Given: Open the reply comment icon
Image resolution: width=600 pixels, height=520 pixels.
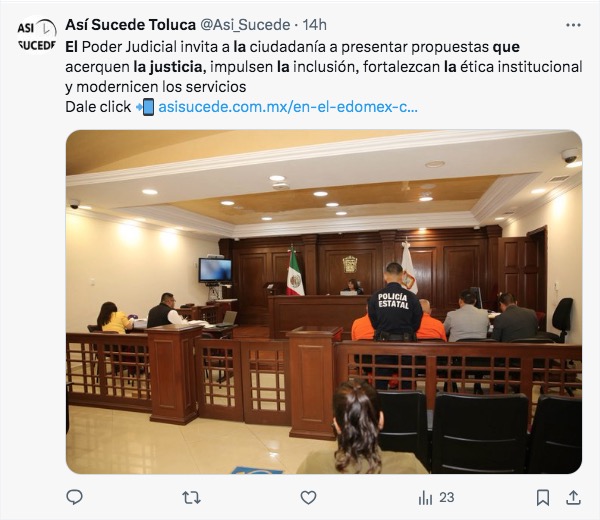Looking at the screenshot, I should coord(74,497).
